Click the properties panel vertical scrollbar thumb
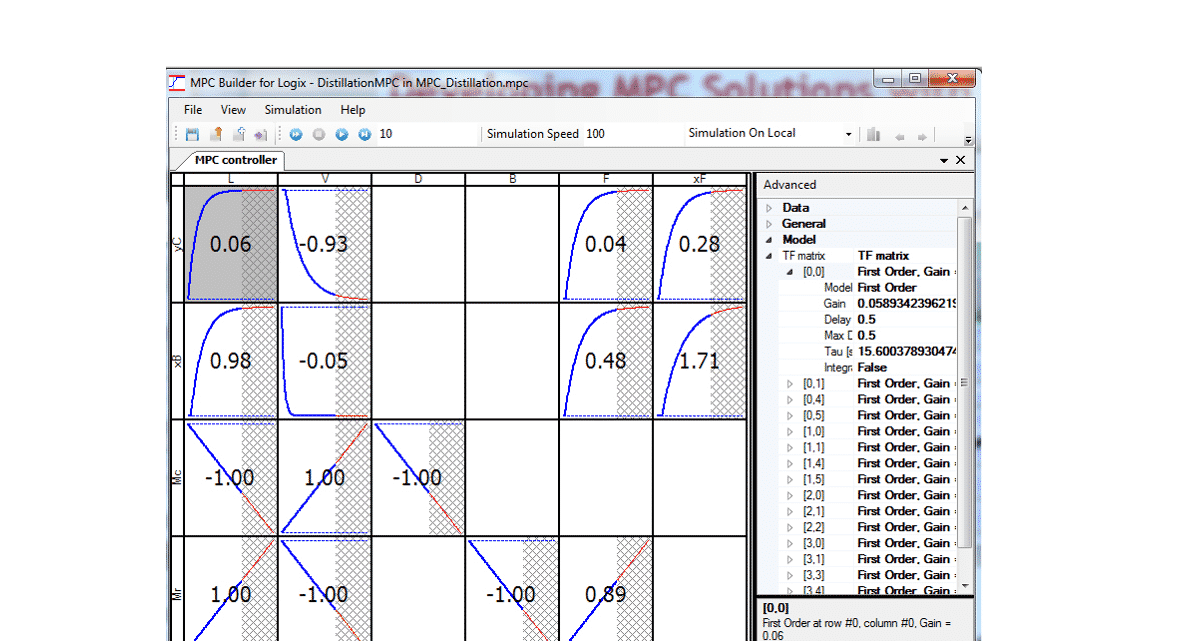Image resolution: width=1180 pixels, height=641 pixels. tap(965, 382)
